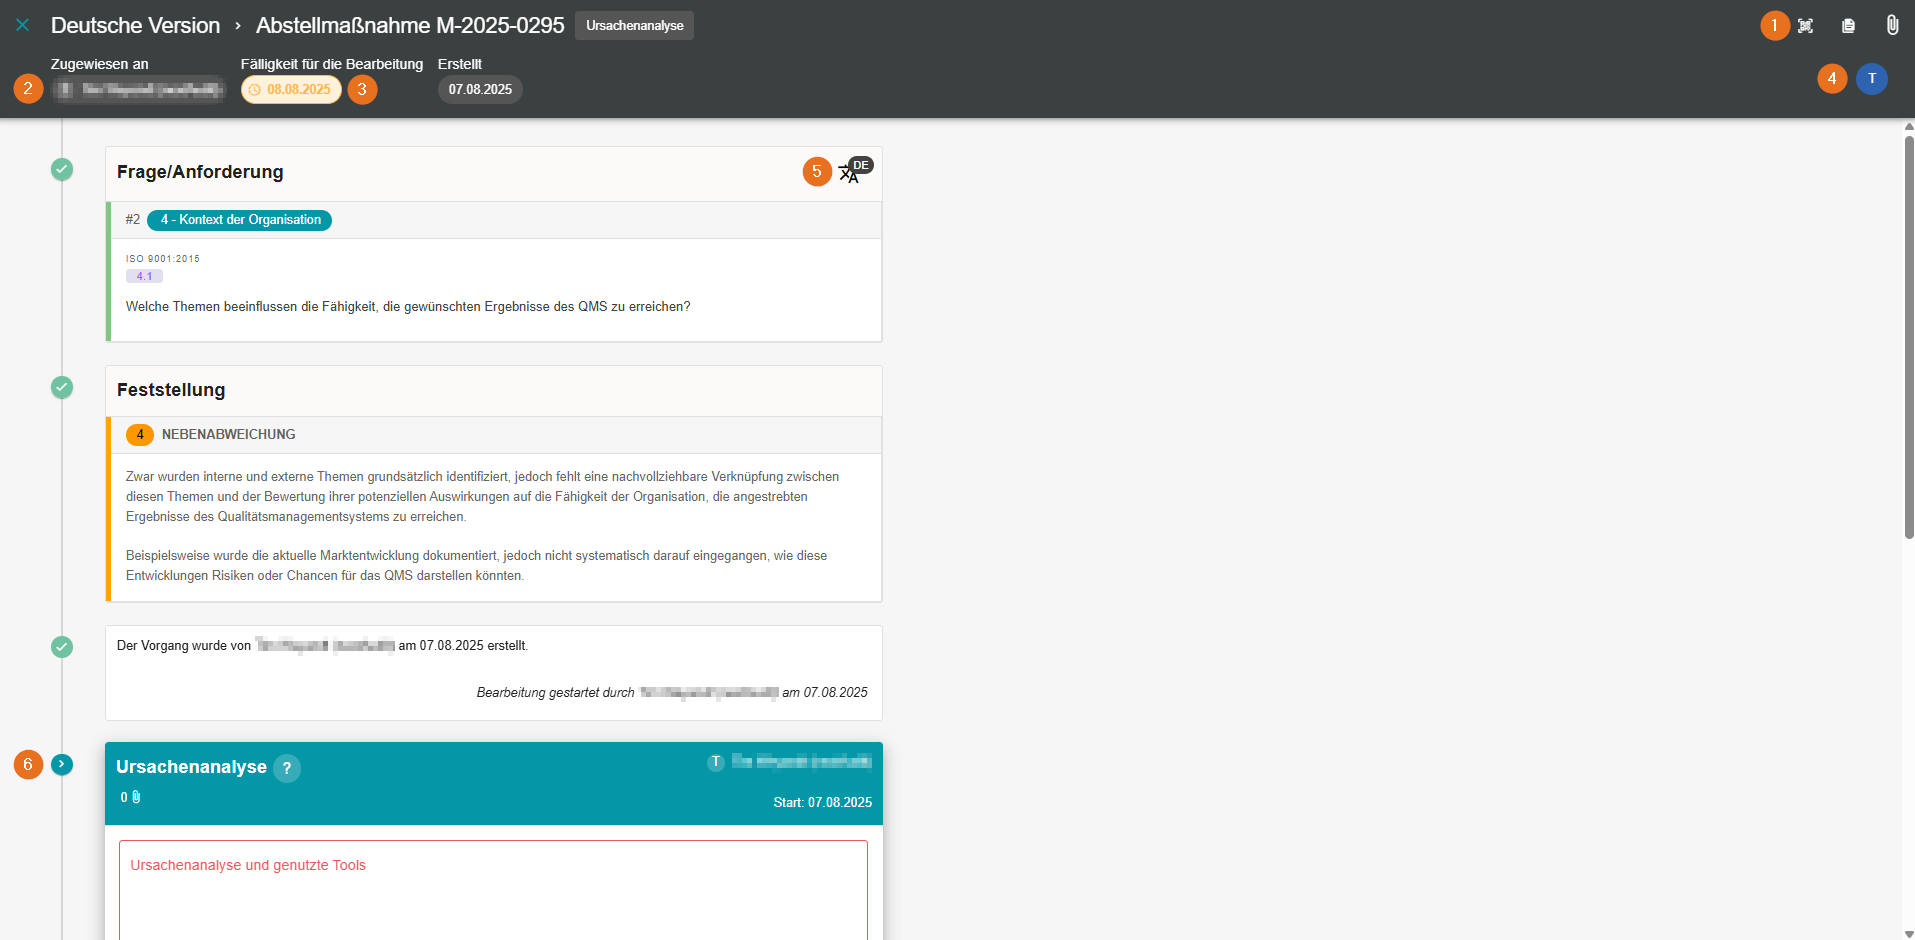Click the small paperclip counter in Ursachenanalyse header
The height and width of the screenshot is (940, 1915).
[x=131, y=798]
